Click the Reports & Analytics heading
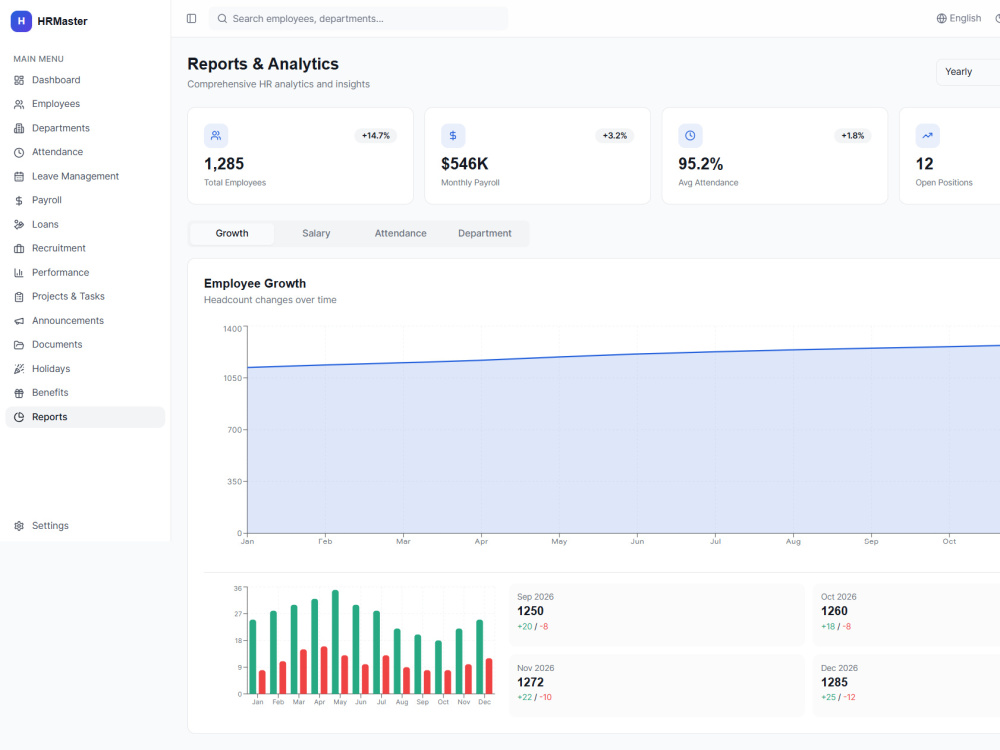 [263, 64]
